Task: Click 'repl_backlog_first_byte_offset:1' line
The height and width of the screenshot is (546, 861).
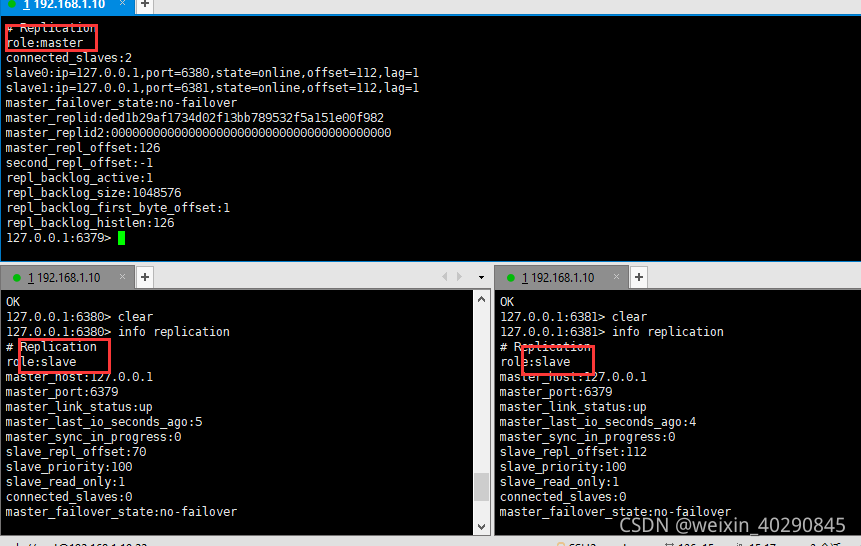Action: [x=118, y=208]
